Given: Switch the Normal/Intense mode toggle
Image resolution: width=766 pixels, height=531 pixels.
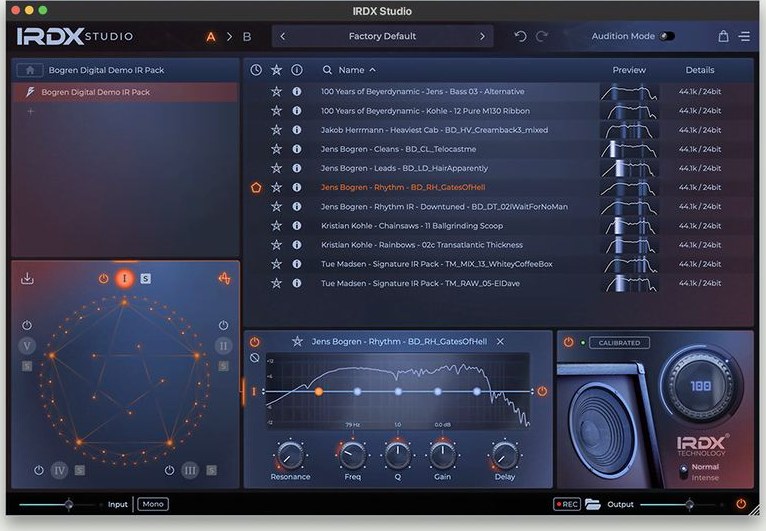Looking at the screenshot, I should (x=684, y=472).
